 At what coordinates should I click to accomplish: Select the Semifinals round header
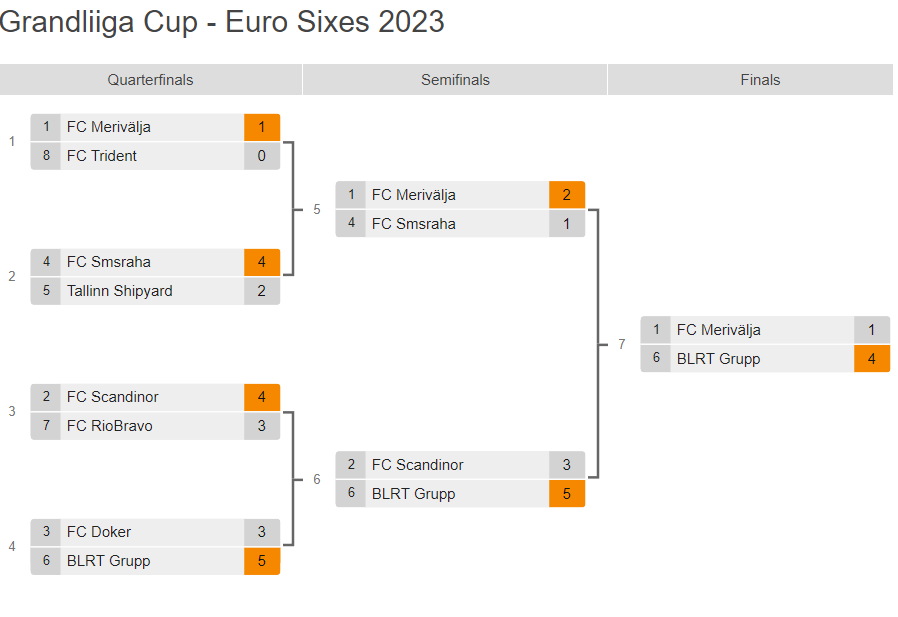click(x=455, y=80)
